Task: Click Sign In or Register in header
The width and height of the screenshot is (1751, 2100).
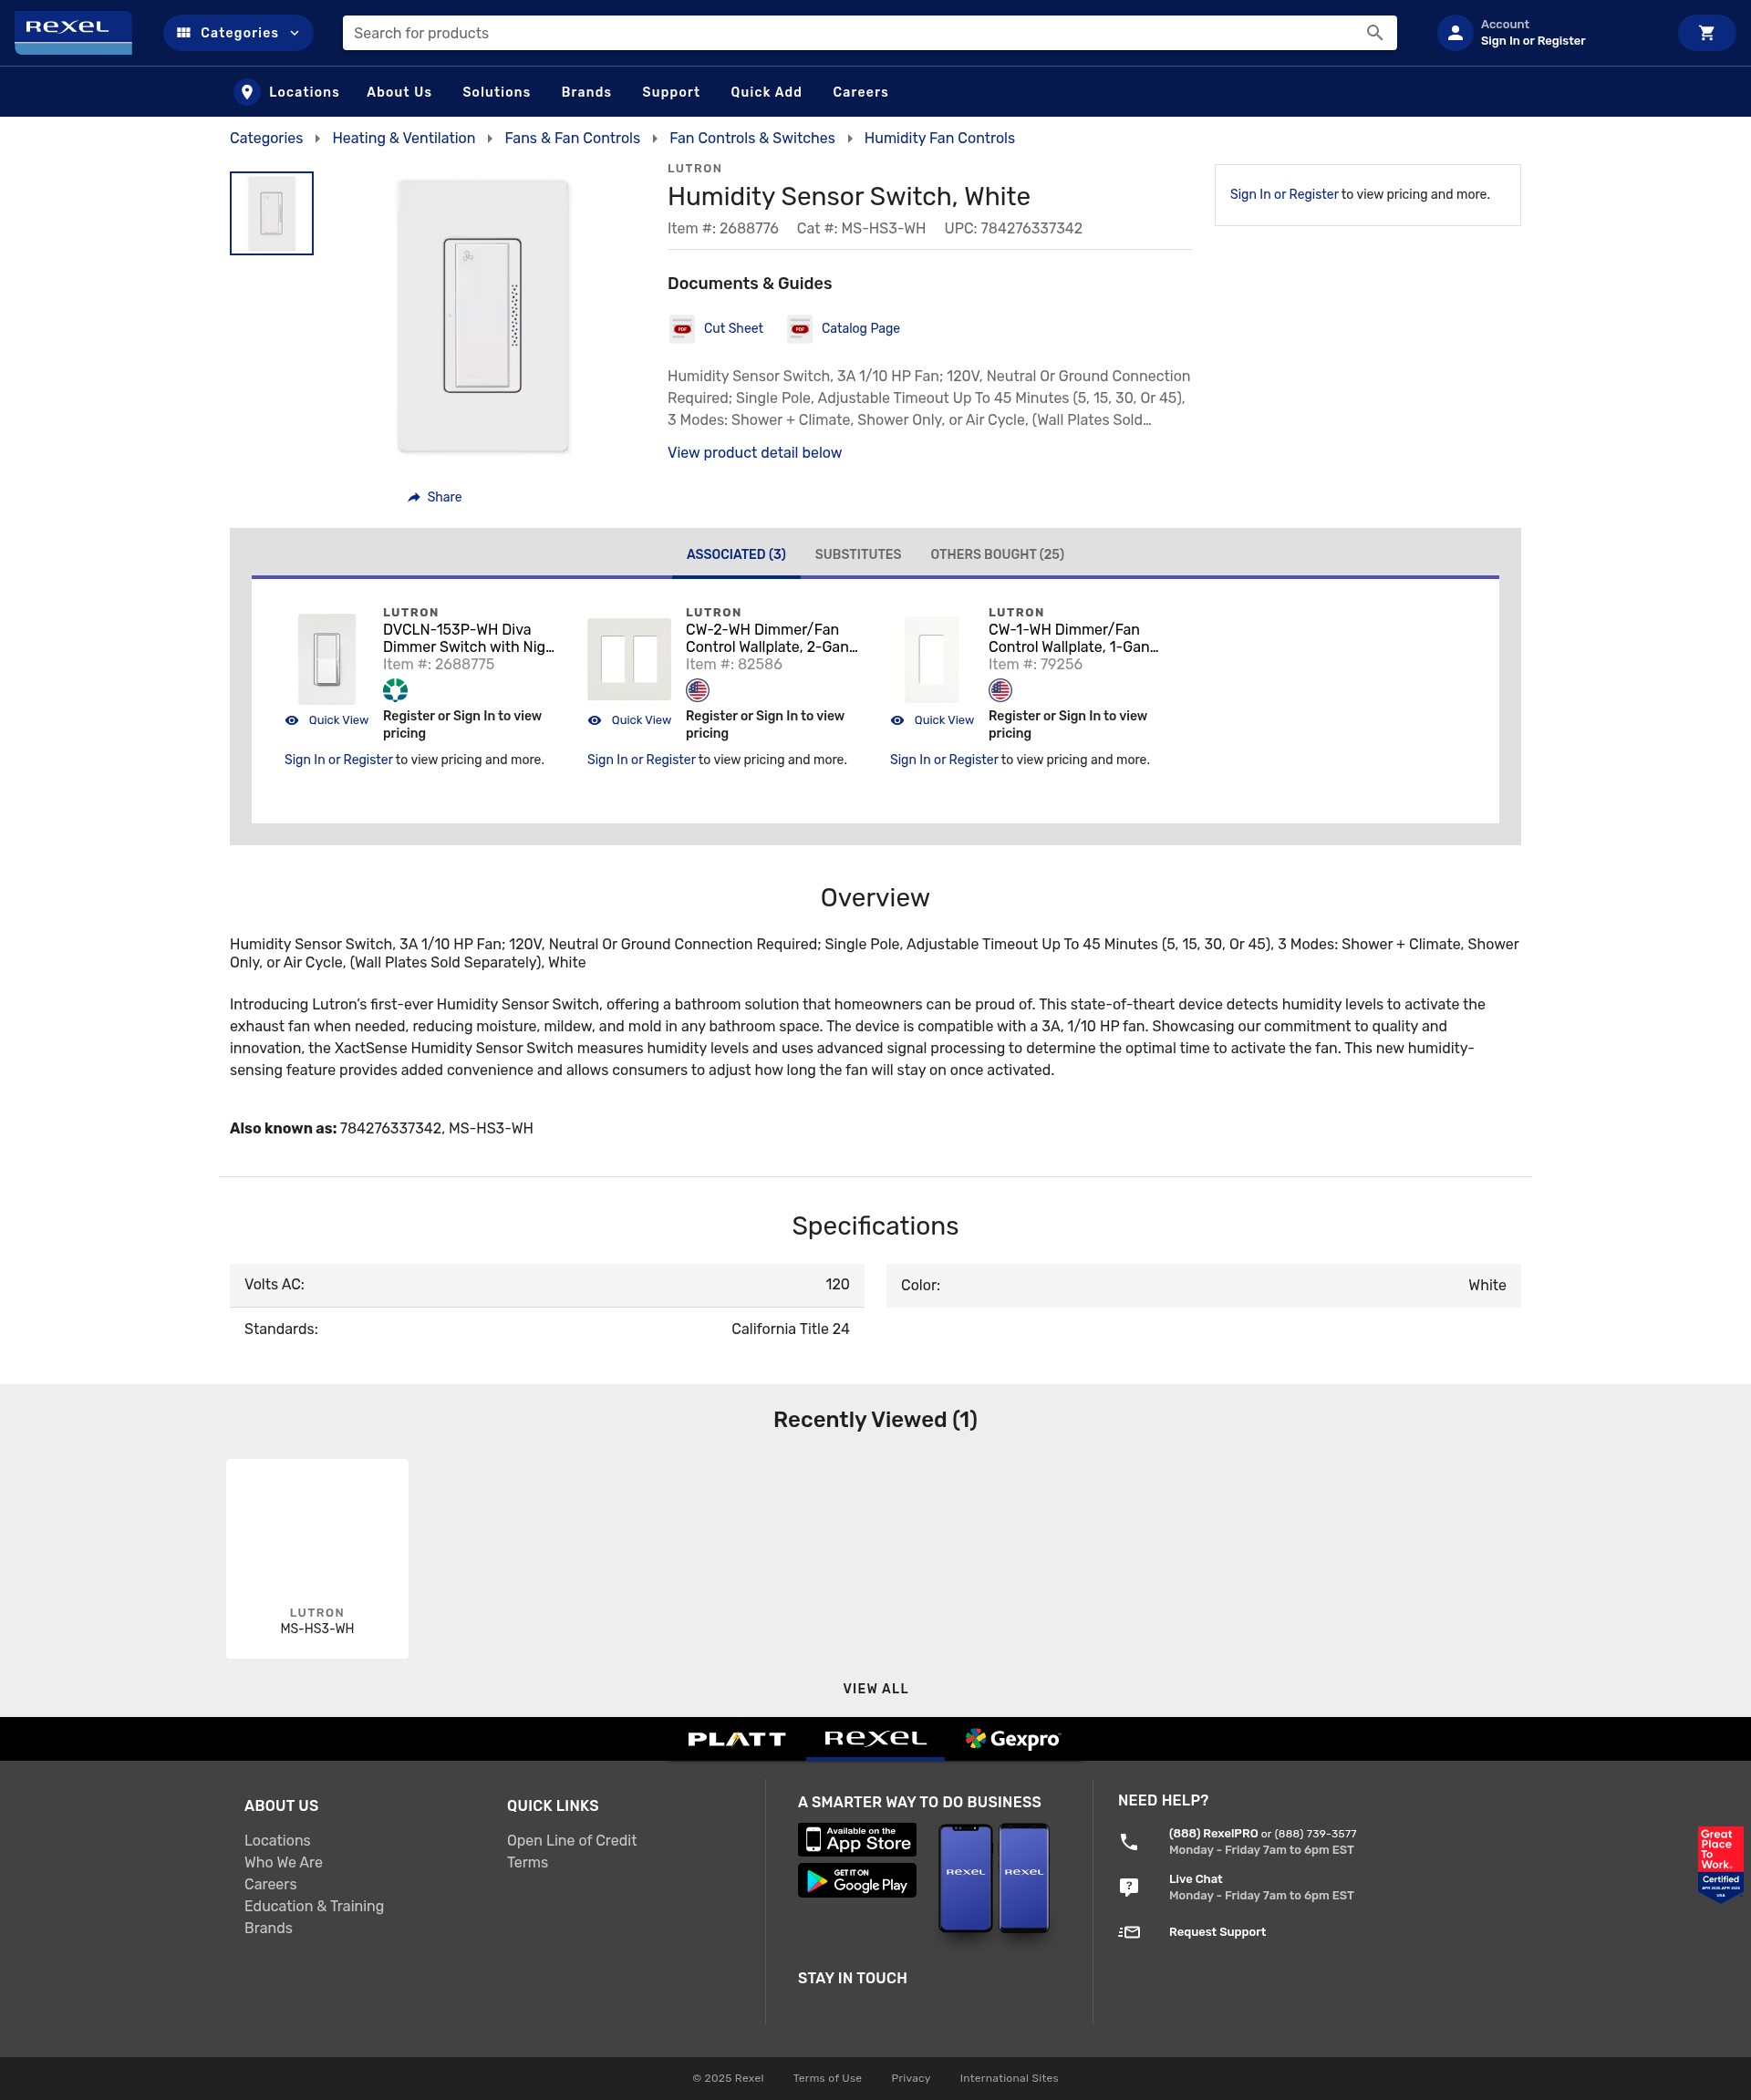Action: [1532, 41]
